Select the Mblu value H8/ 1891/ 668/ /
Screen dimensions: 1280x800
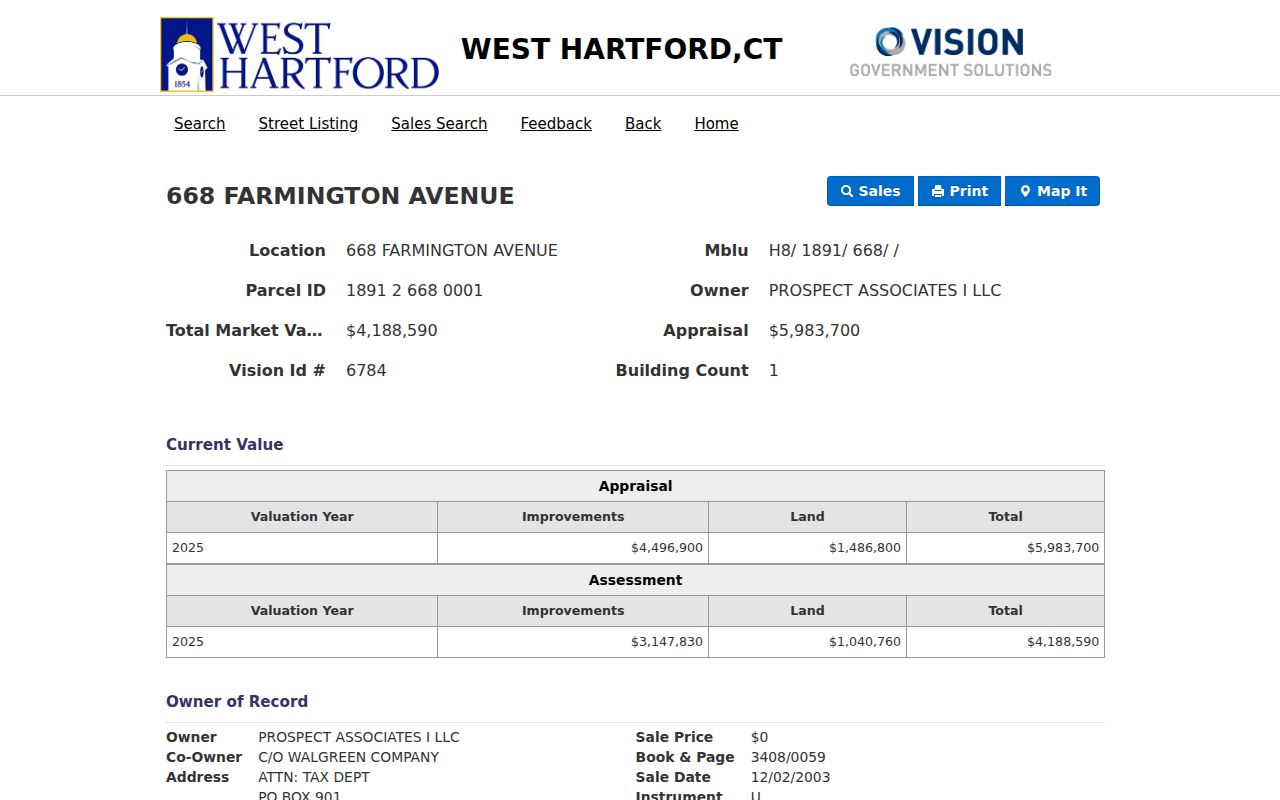[834, 250]
